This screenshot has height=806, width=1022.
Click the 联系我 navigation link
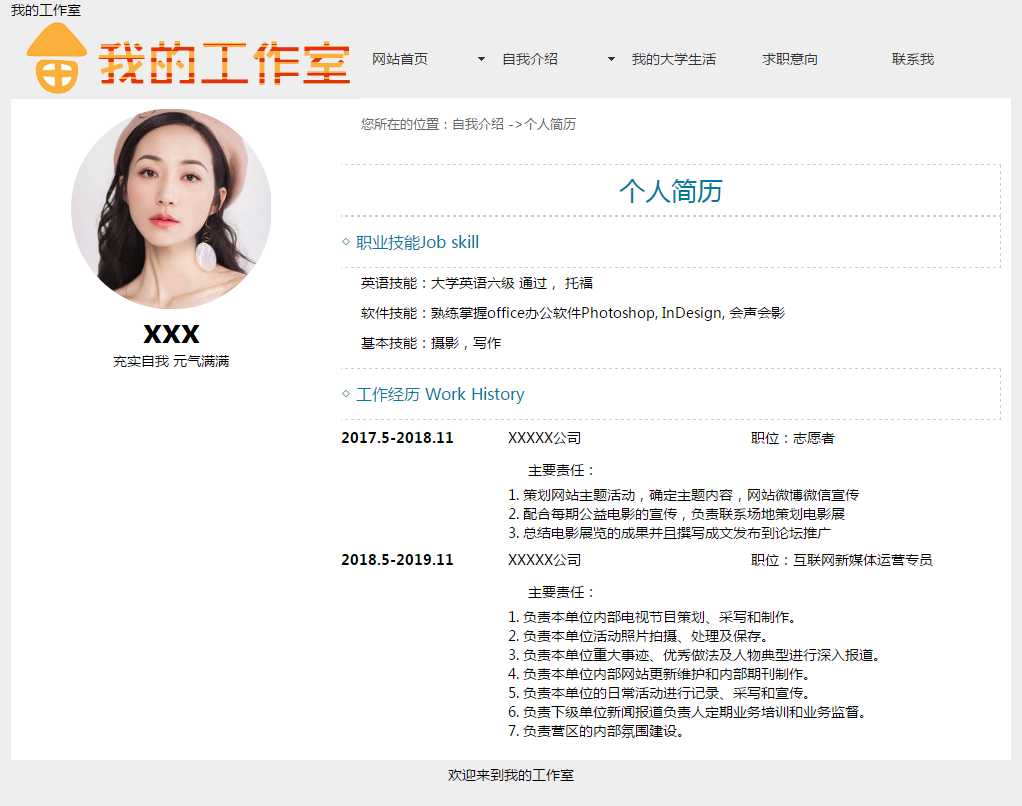(x=913, y=59)
